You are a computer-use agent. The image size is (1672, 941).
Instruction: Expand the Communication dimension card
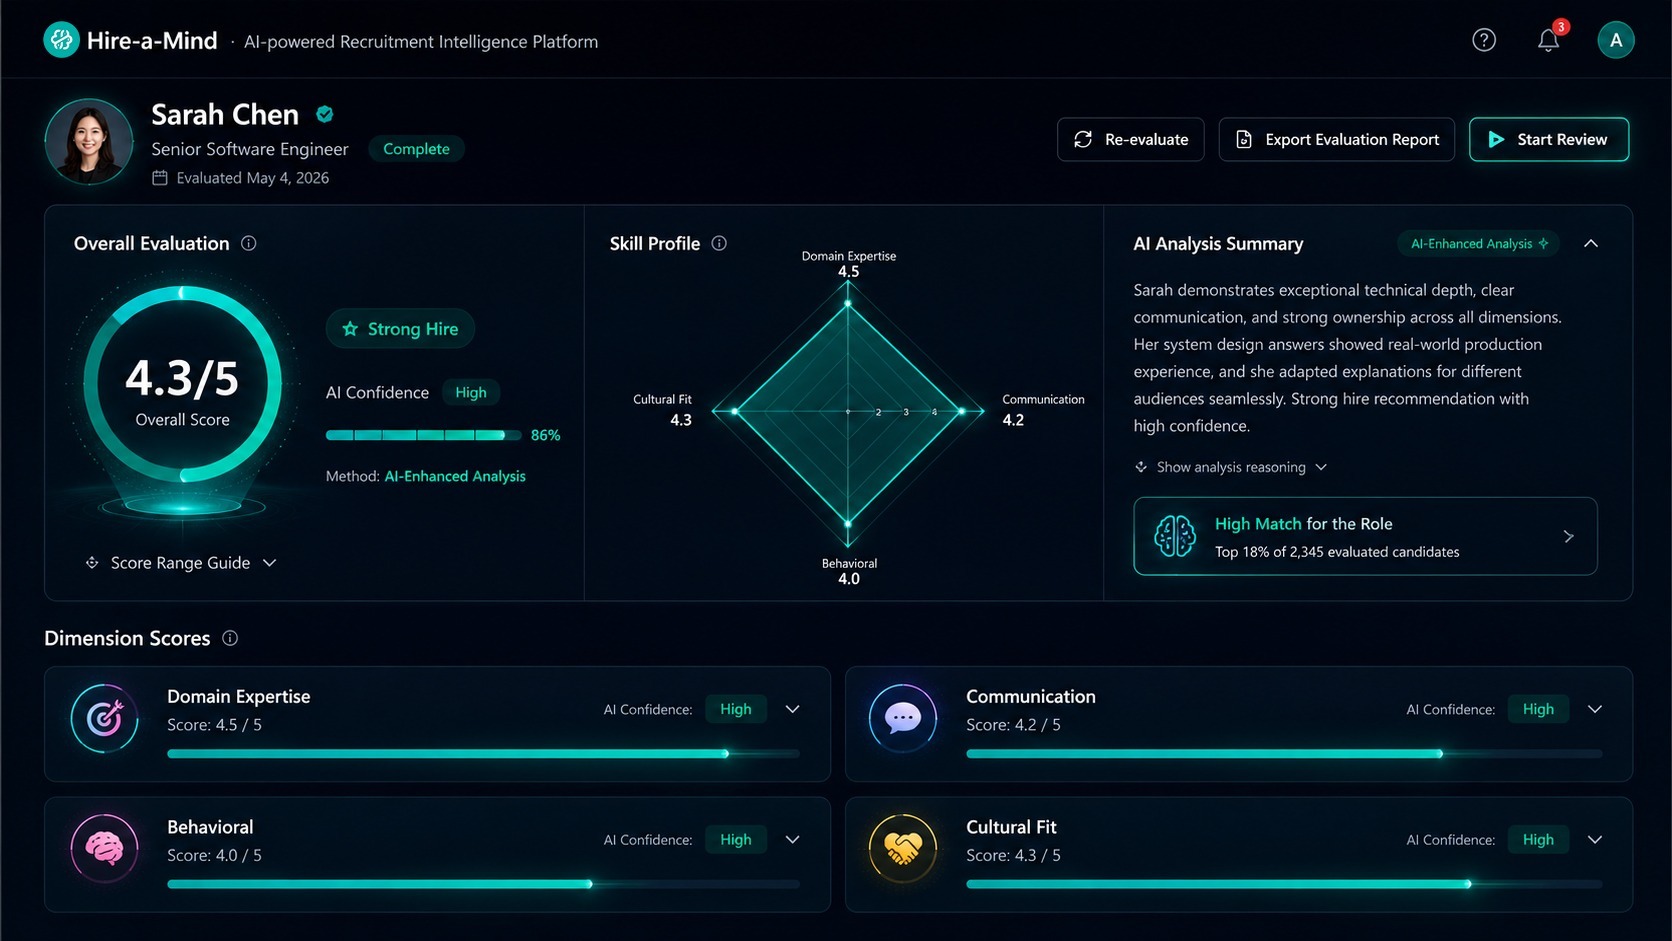coord(1595,709)
